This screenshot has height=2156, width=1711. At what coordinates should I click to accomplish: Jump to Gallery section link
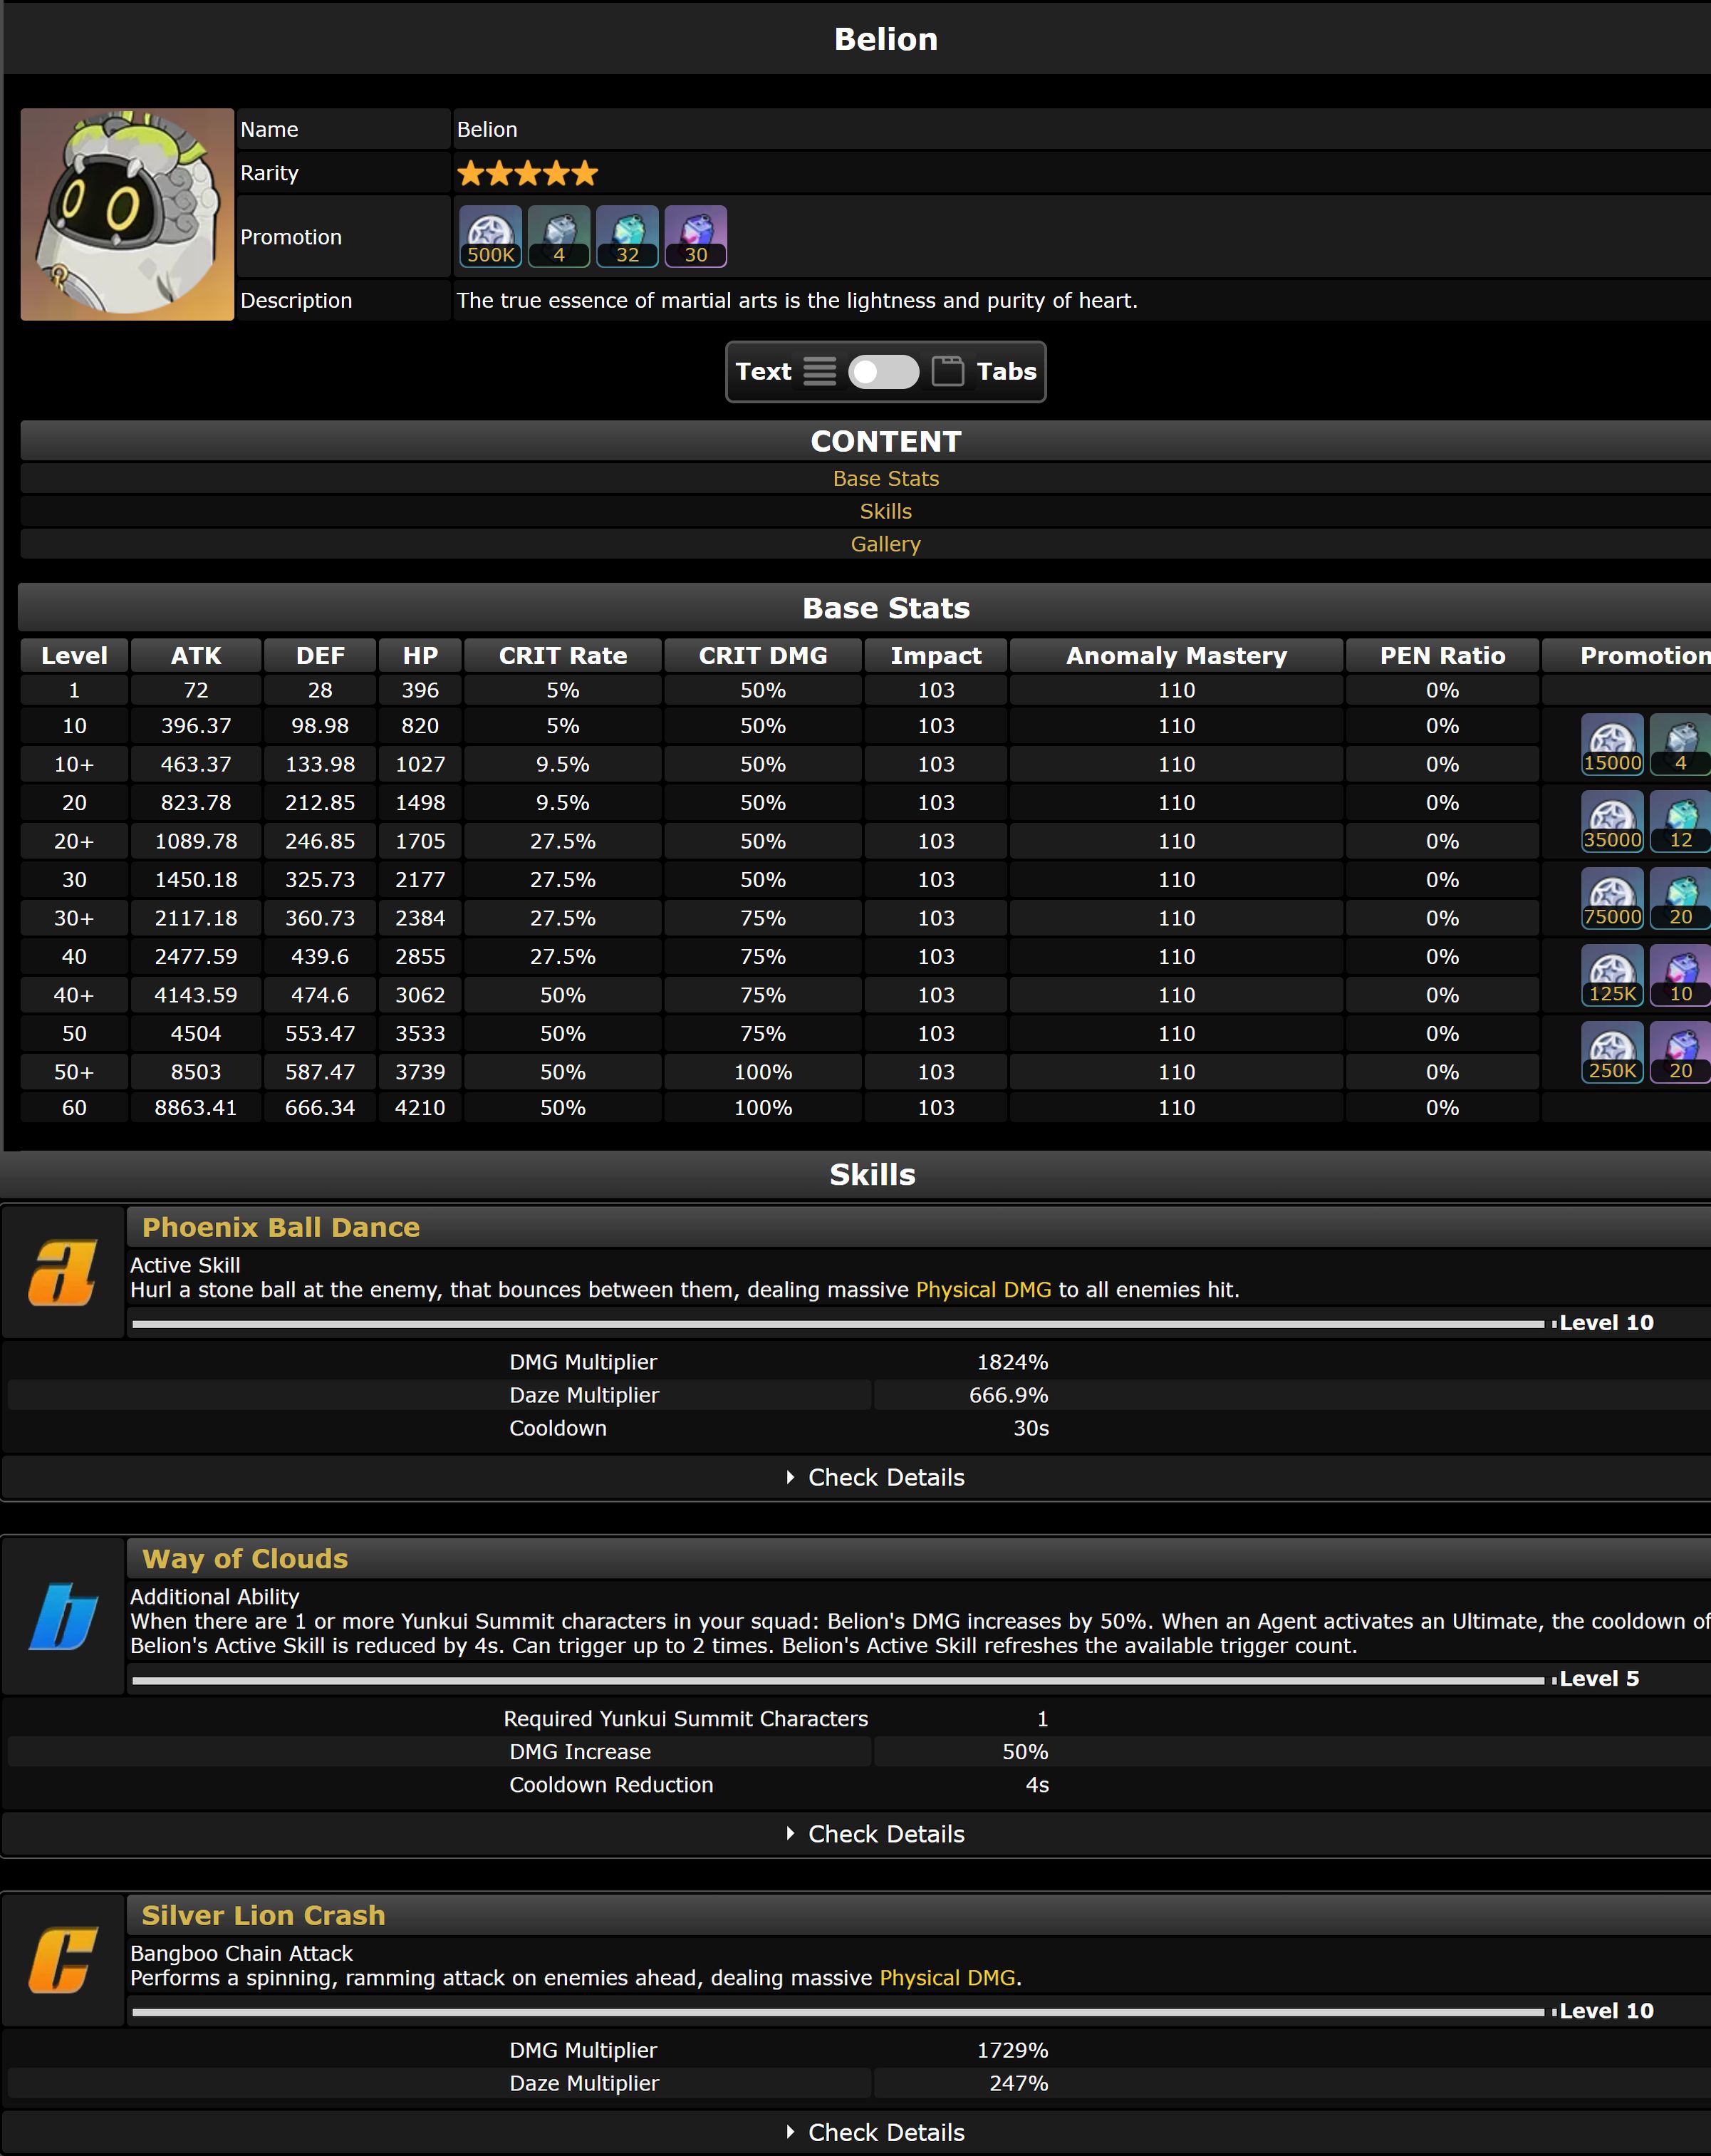click(x=886, y=545)
